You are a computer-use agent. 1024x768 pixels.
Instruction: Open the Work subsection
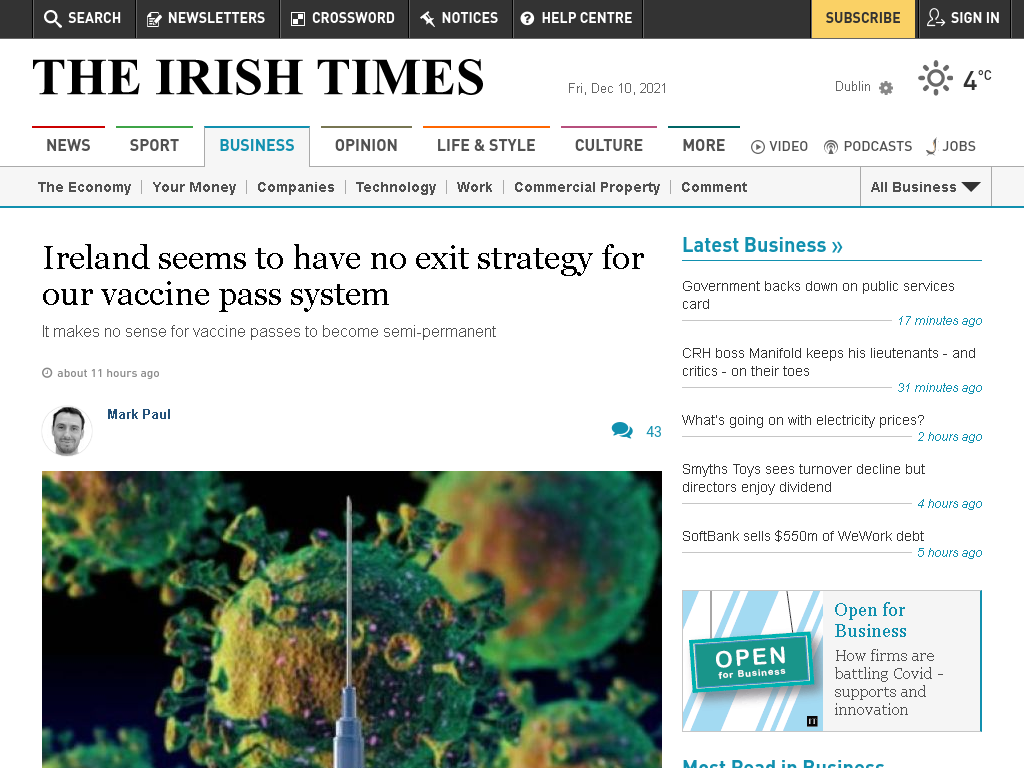(475, 187)
